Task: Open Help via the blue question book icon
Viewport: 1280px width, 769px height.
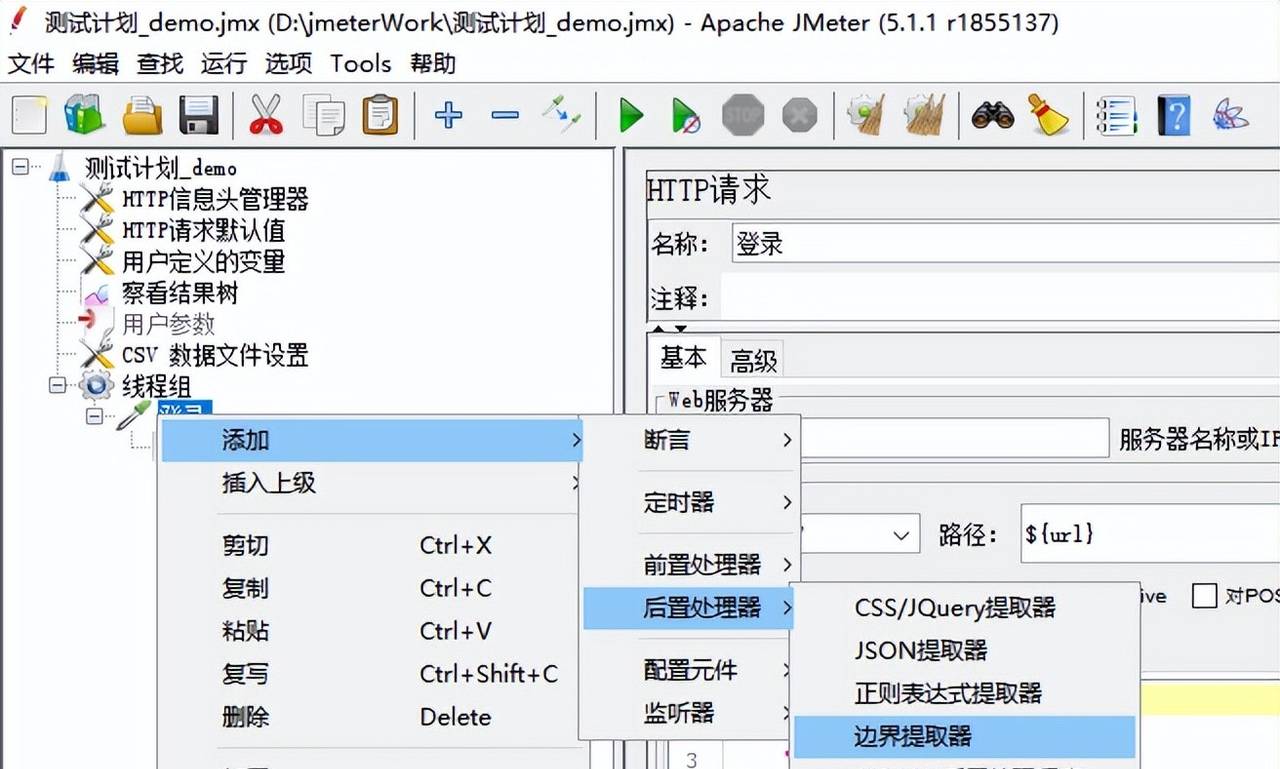Action: coord(1173,115)
